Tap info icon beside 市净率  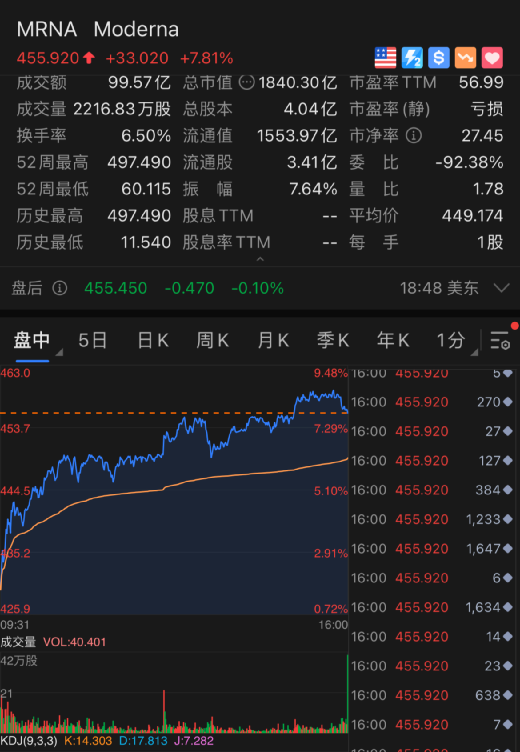coord(414,136)
